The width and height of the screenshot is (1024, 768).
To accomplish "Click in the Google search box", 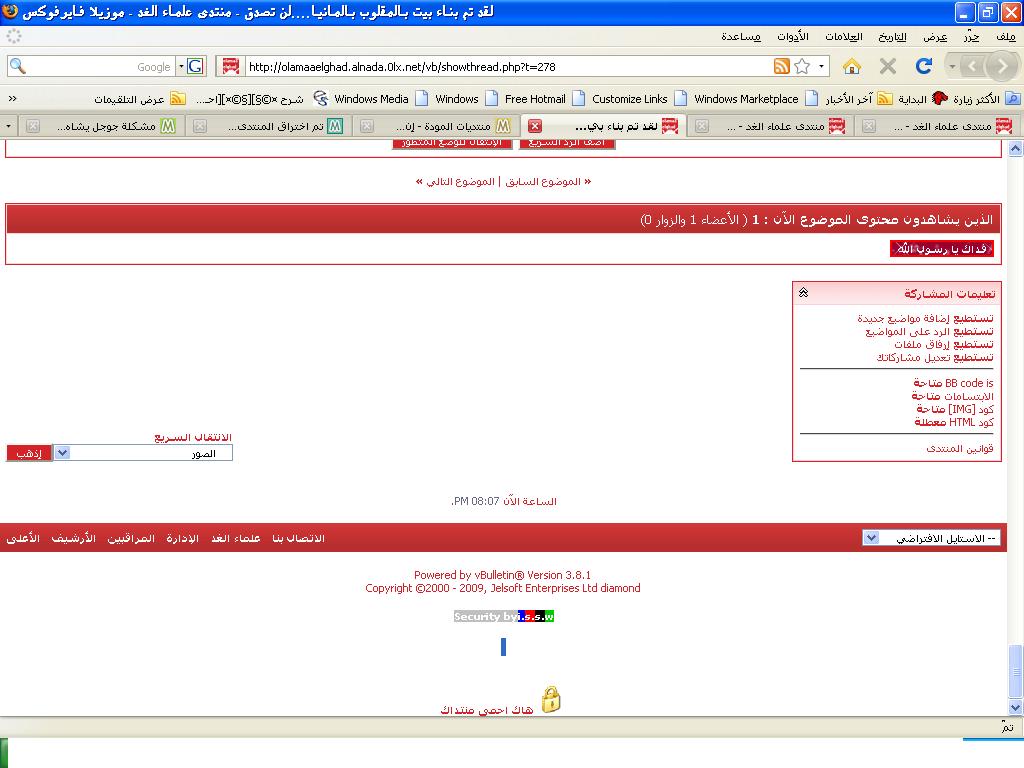I will 90,66.
